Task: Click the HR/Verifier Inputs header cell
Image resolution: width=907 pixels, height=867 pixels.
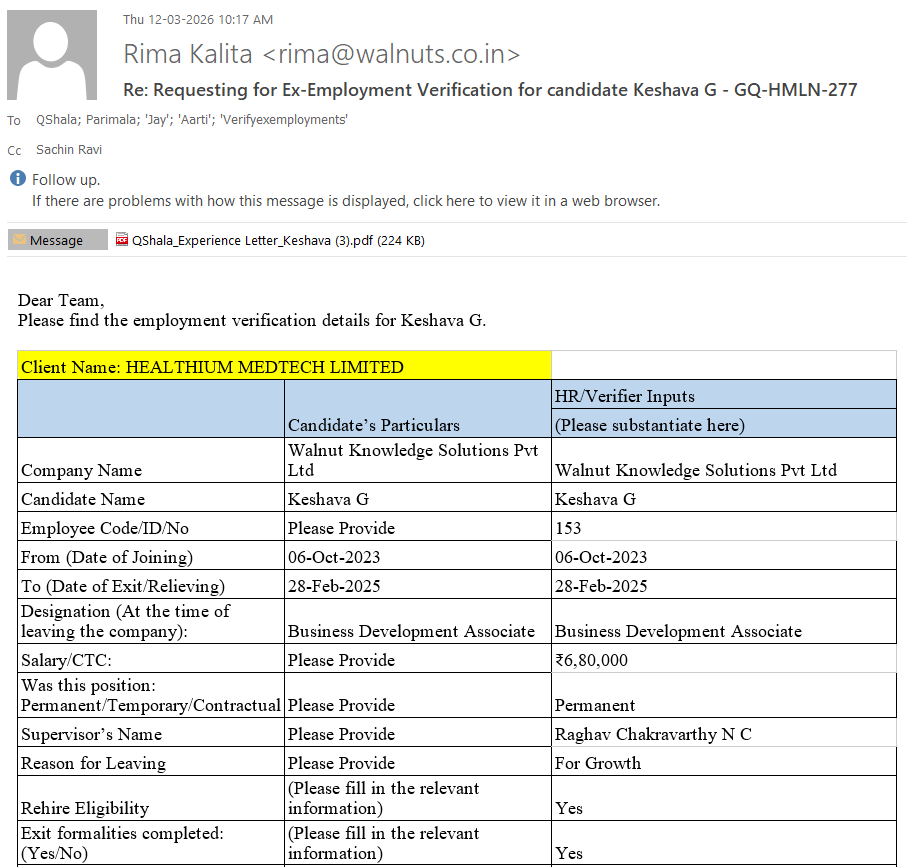Action: pos(624,396)
